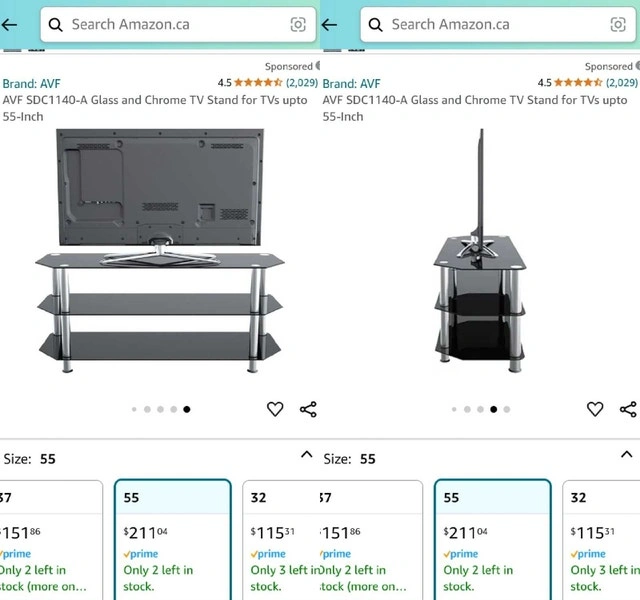
Task: Tap share icon below side-view stand image
Action: coord(628,409)
